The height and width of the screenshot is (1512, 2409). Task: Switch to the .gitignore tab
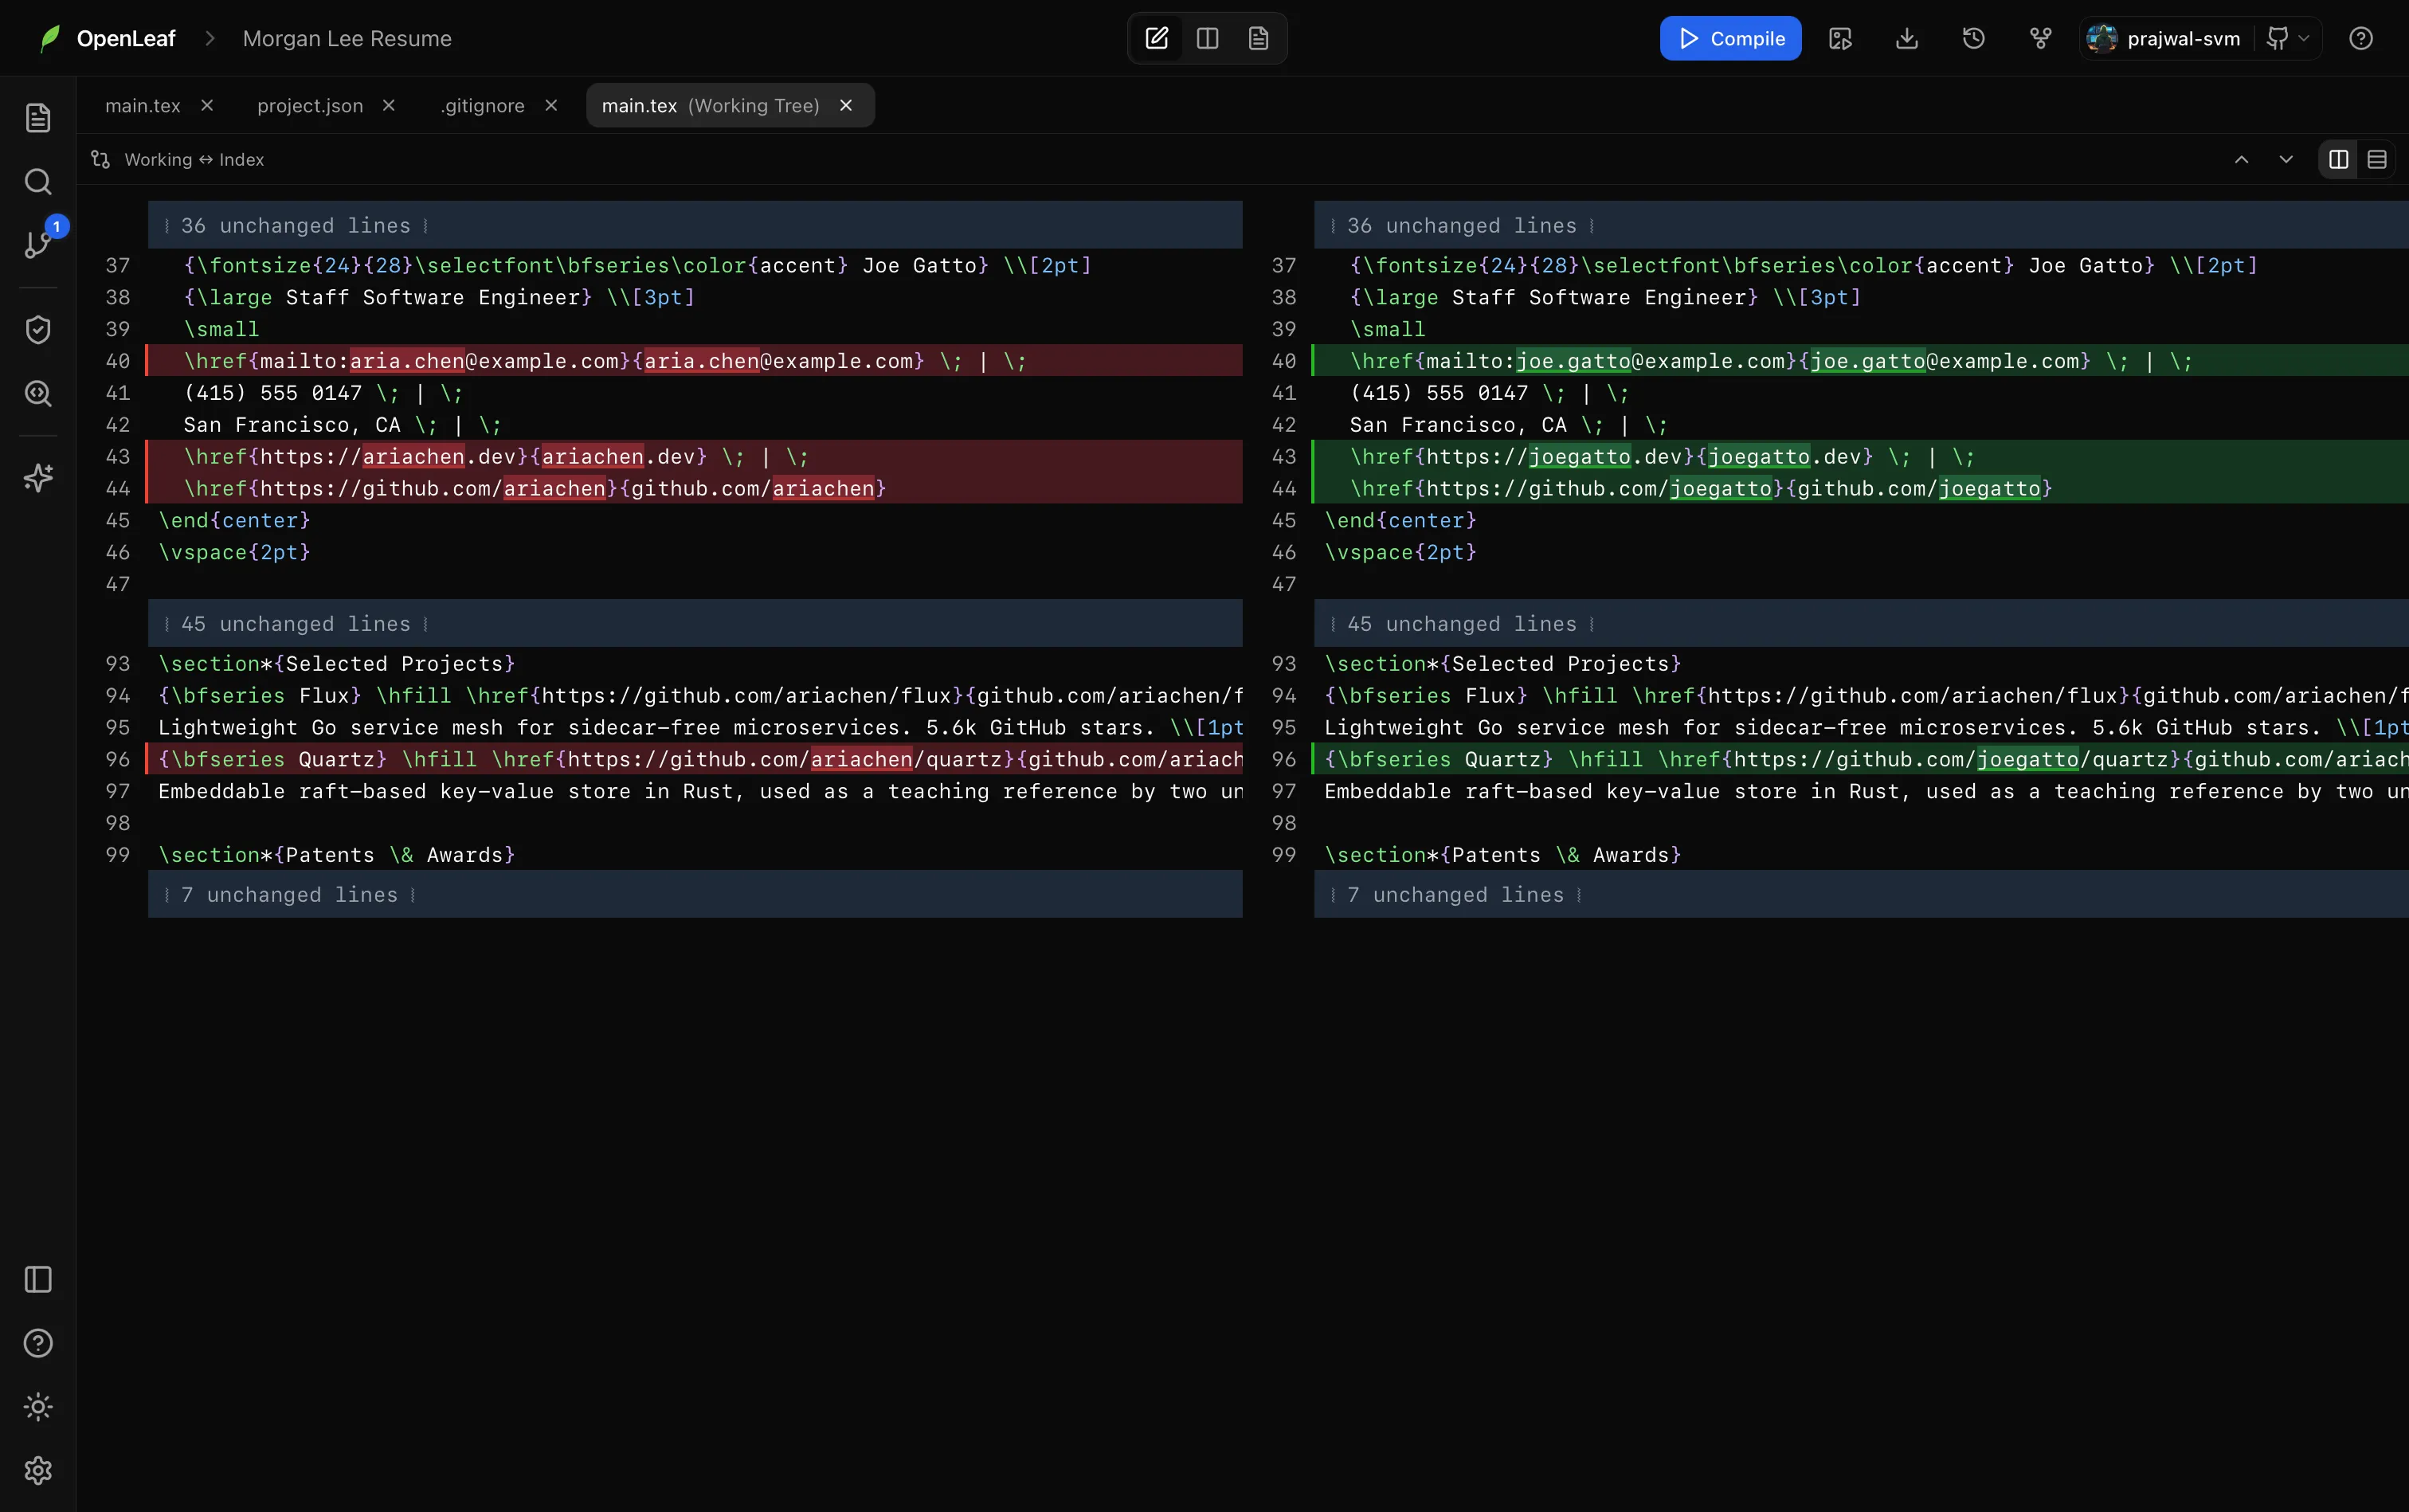[x=483, y=106]
